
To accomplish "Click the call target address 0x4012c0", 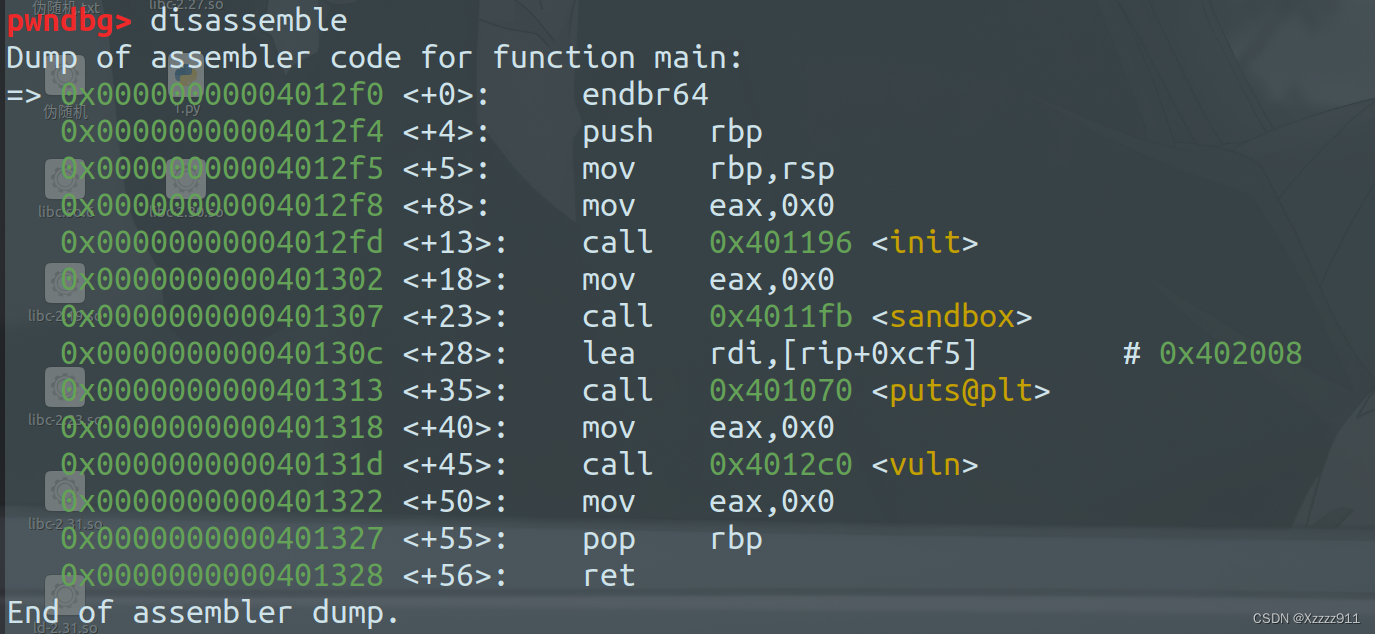I will click(780, 465).
